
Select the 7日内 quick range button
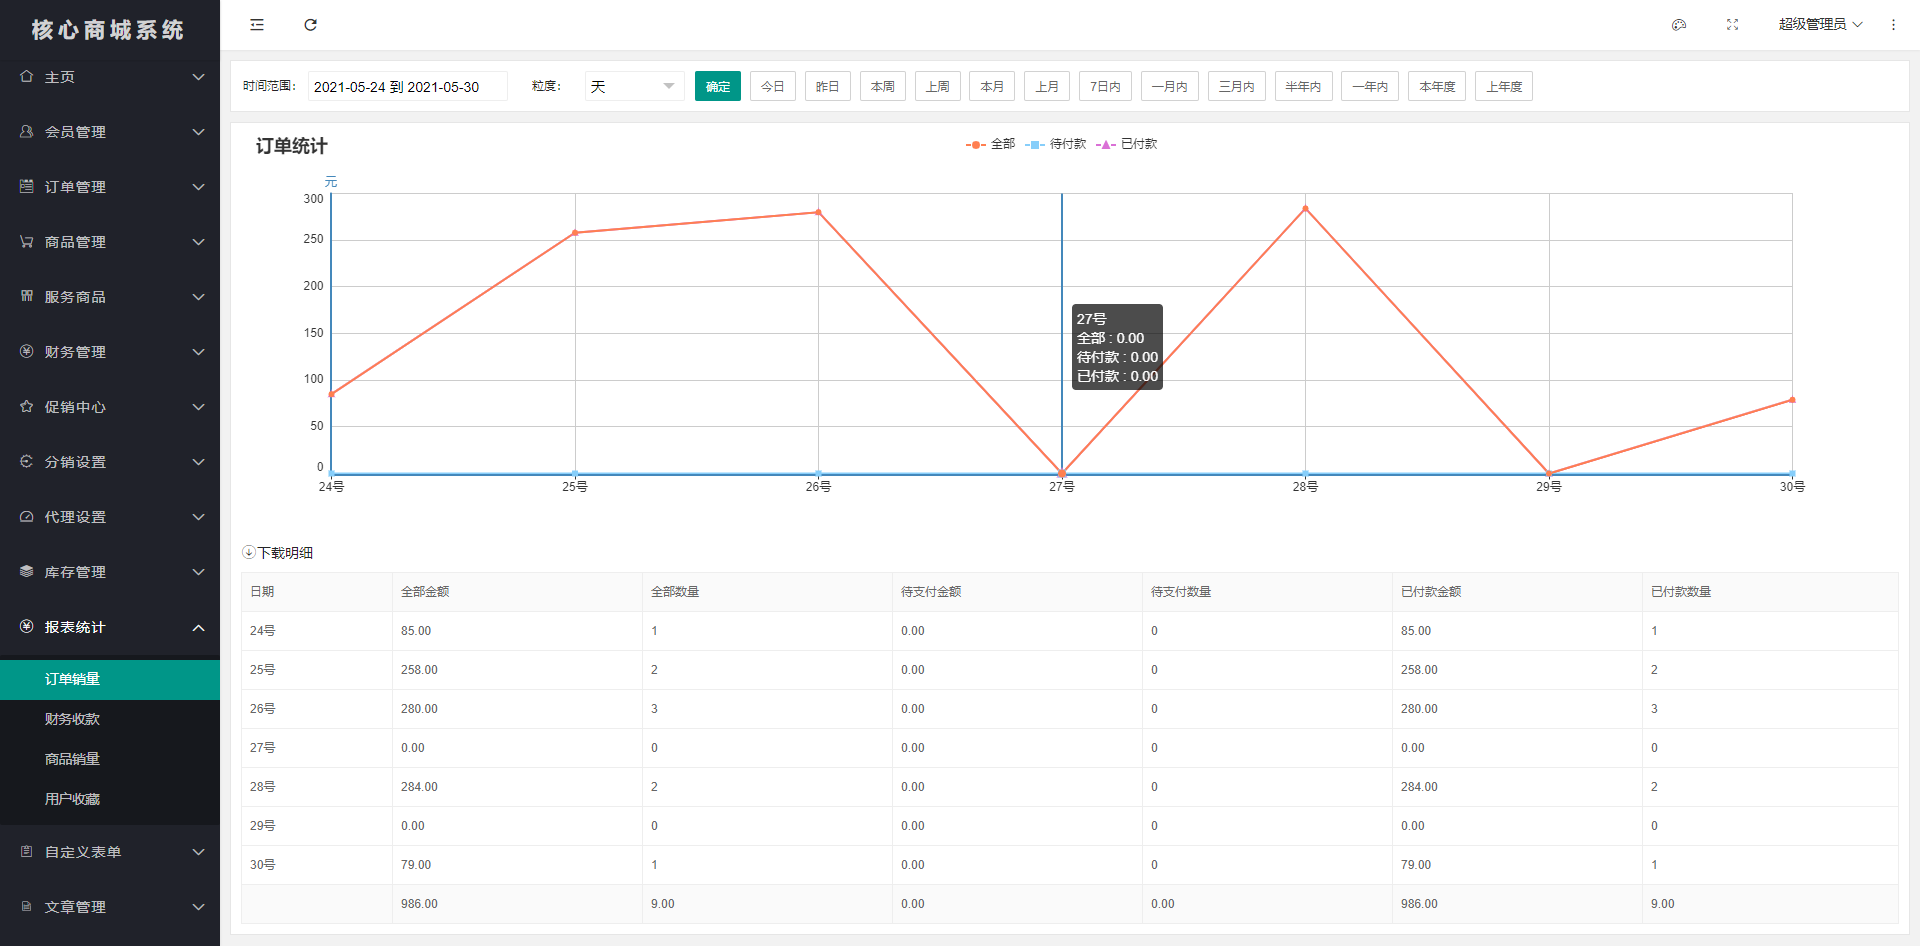click(1106, 86)
